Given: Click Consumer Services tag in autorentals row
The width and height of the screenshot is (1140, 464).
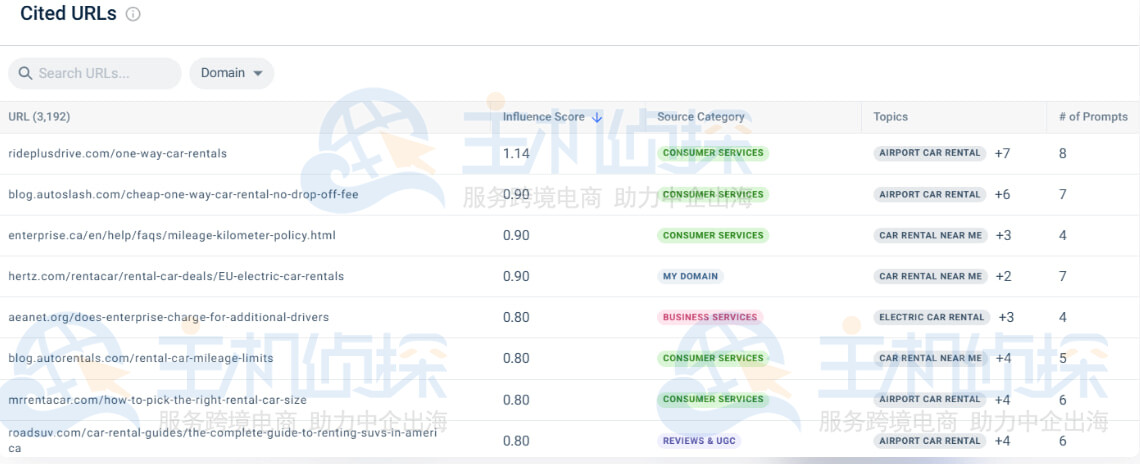Looking at the screenshot, I should (x=712, y=358).
